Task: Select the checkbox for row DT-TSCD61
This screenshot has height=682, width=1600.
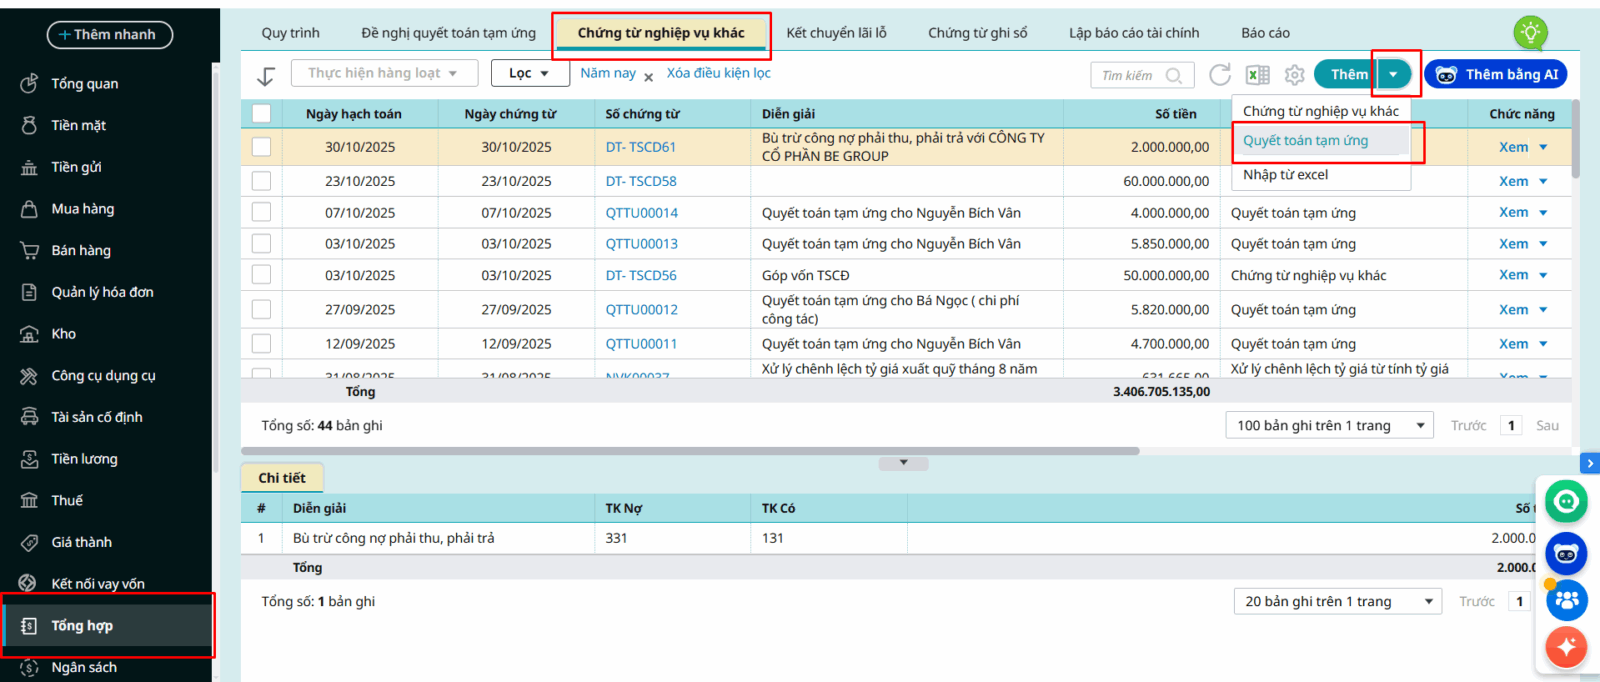Action: [x=261, y=147]
